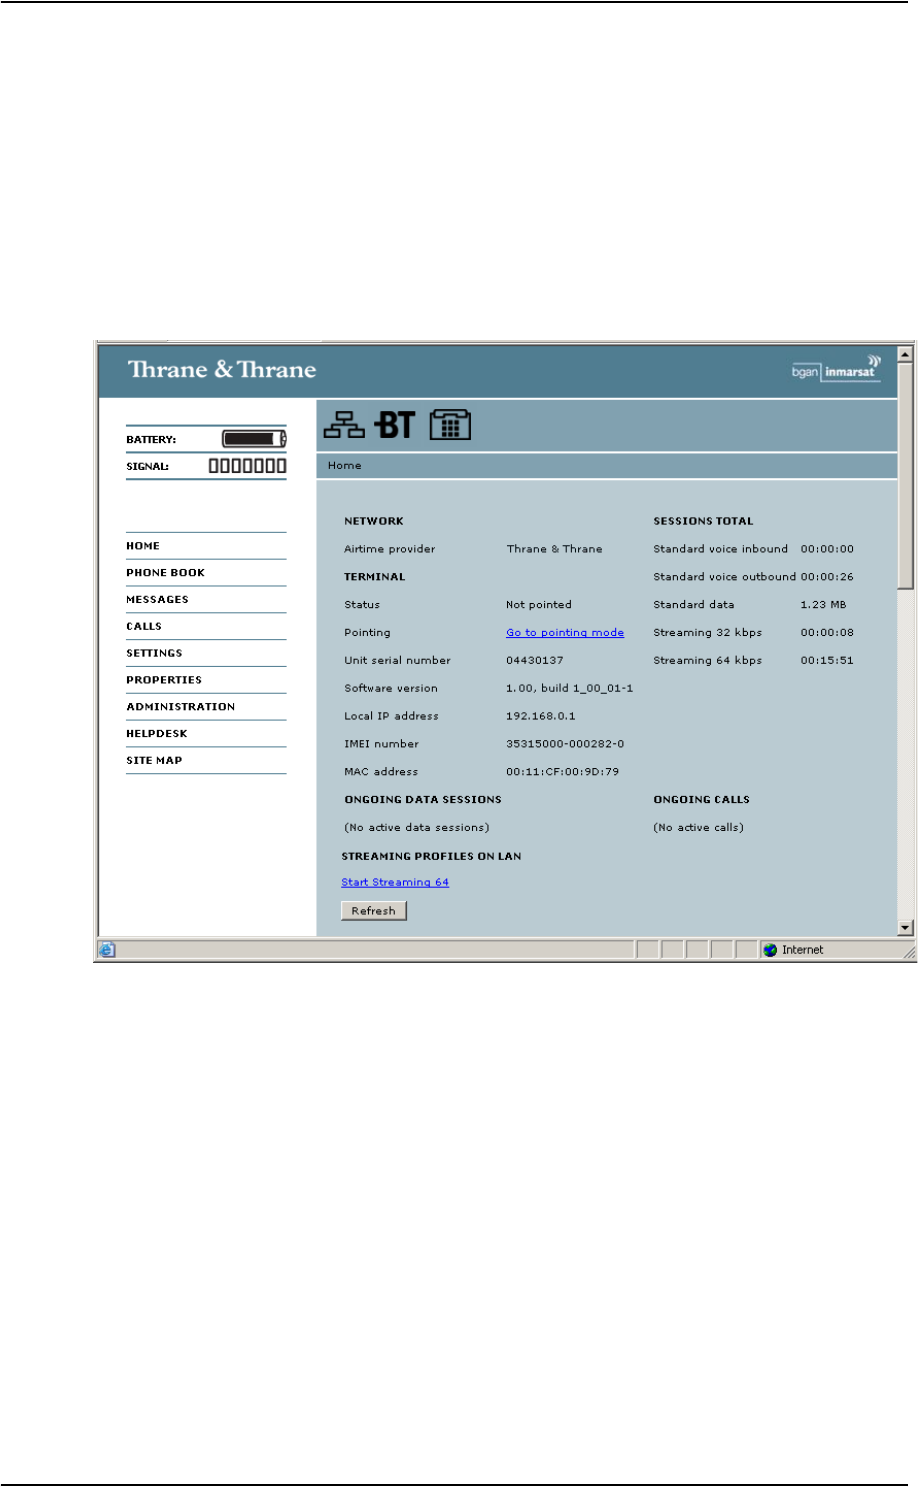Click the LAN network connection icon
This screenshot has width=918, height=1487.
pyautogui.click(x=344, y=426)
